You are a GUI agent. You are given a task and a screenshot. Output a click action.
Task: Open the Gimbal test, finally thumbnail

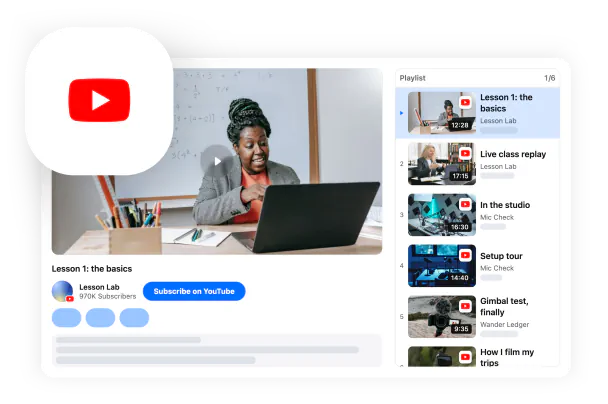point(442,317)
